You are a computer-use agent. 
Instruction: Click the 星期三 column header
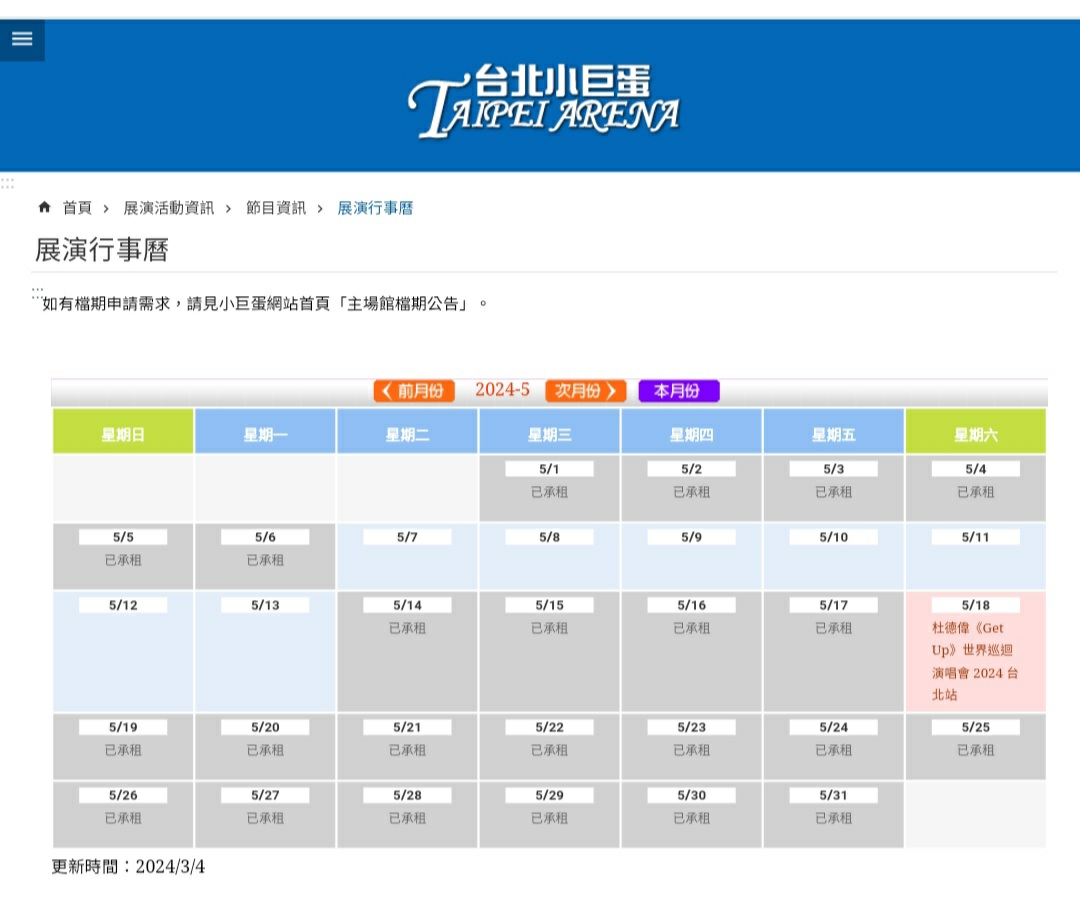pyautogui.click(x=549, y=434)
